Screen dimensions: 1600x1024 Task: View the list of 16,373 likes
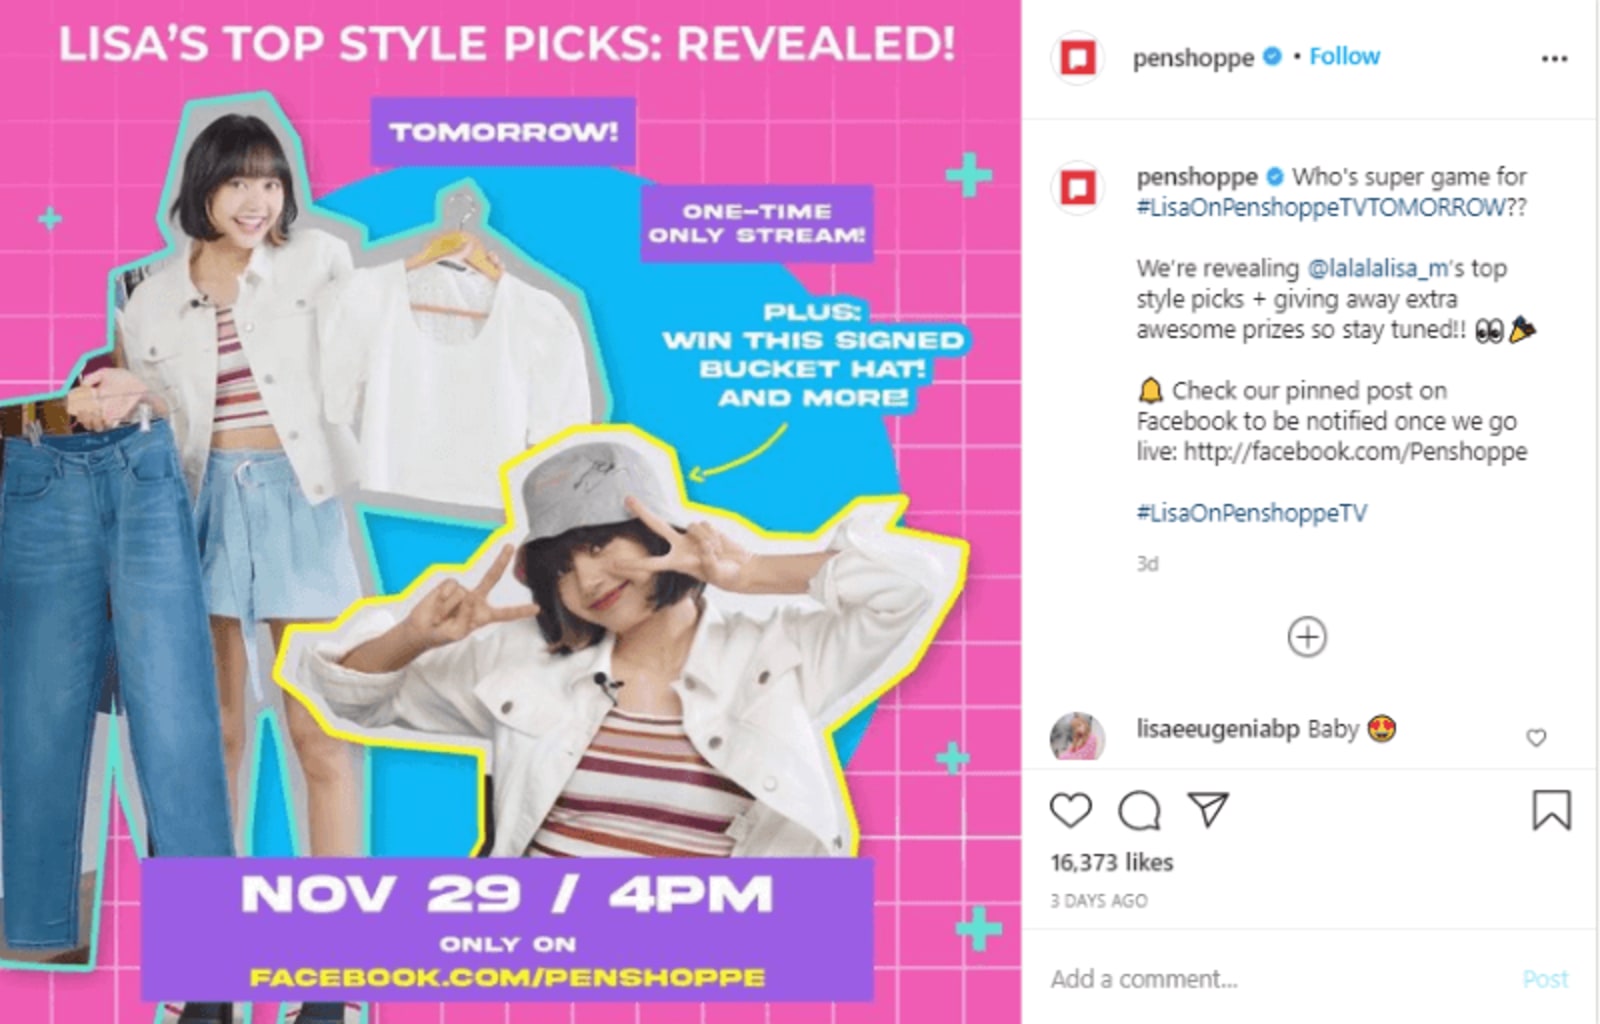pyautogui.click(x=1111, y=862)
